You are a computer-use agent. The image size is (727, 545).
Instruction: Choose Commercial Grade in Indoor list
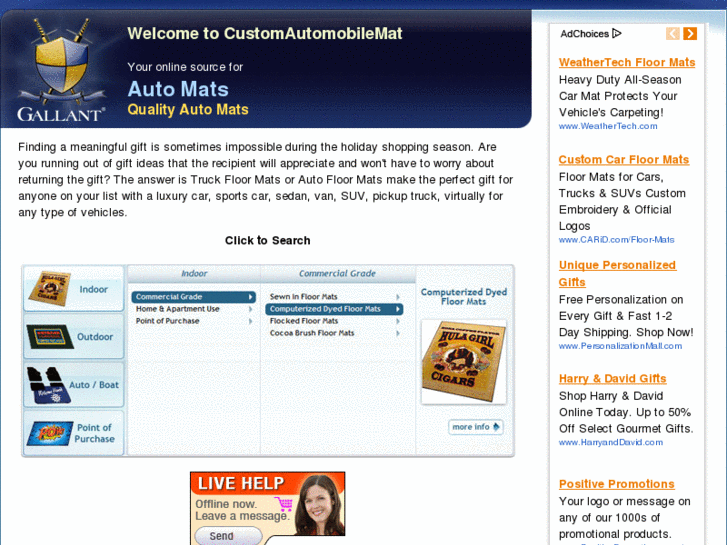click(193, 297)
